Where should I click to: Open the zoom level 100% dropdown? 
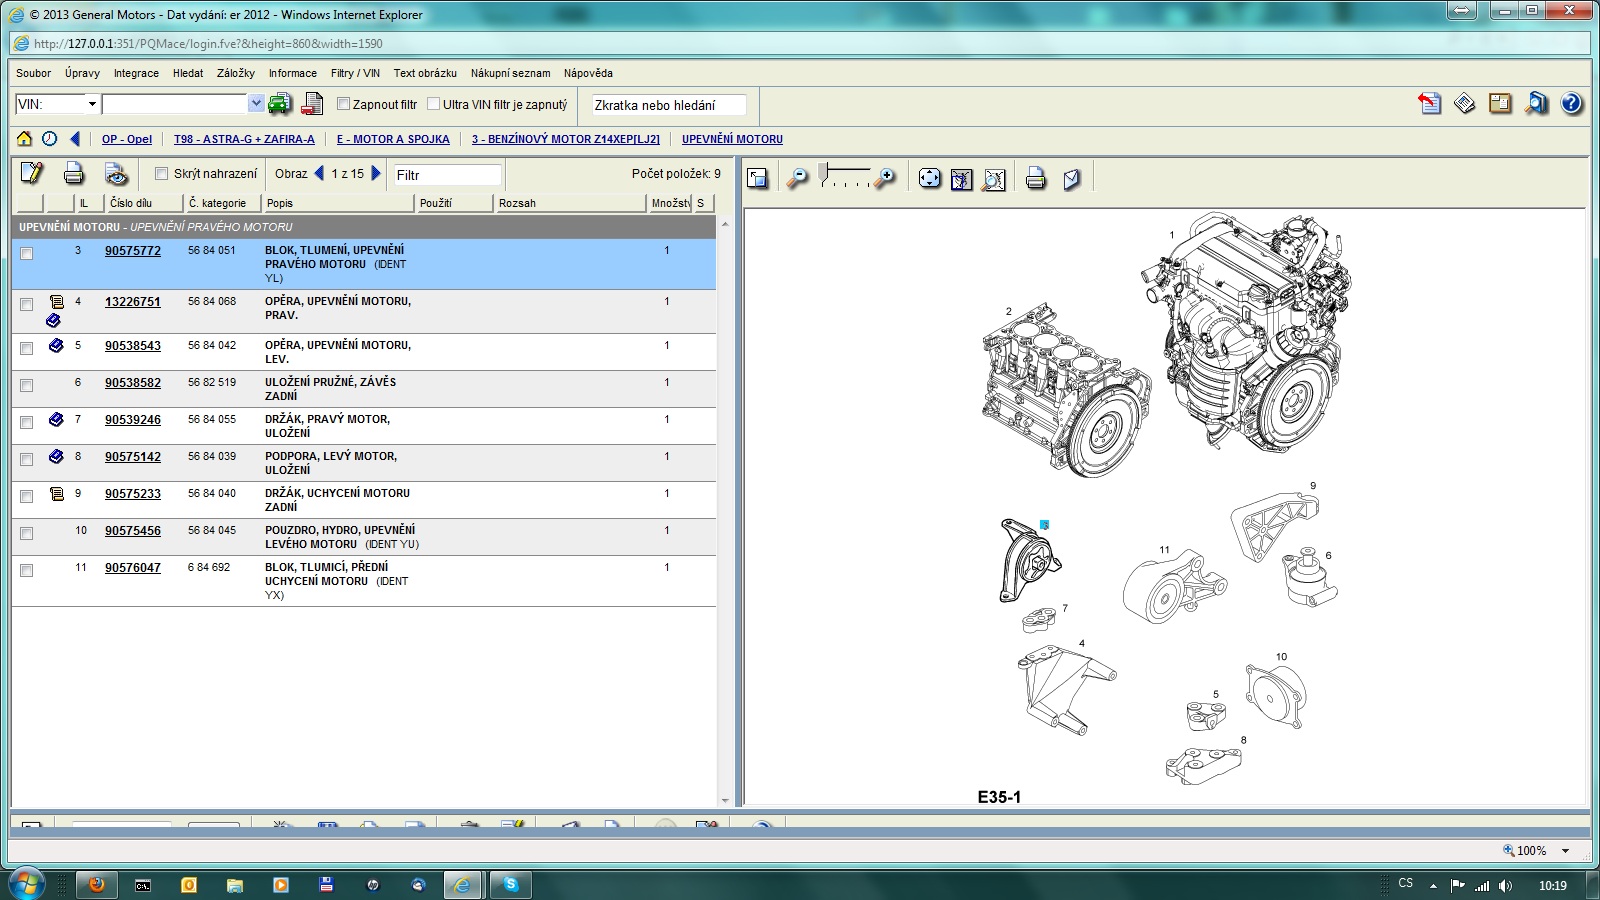point(1565,851)
